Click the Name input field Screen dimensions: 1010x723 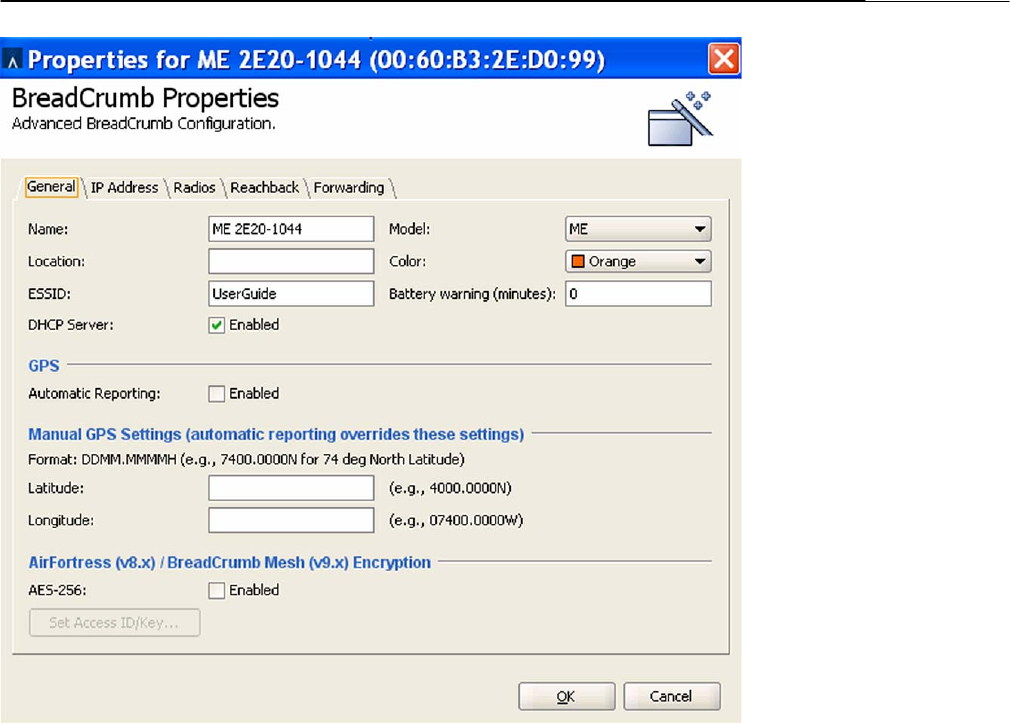tap(291, 229)
